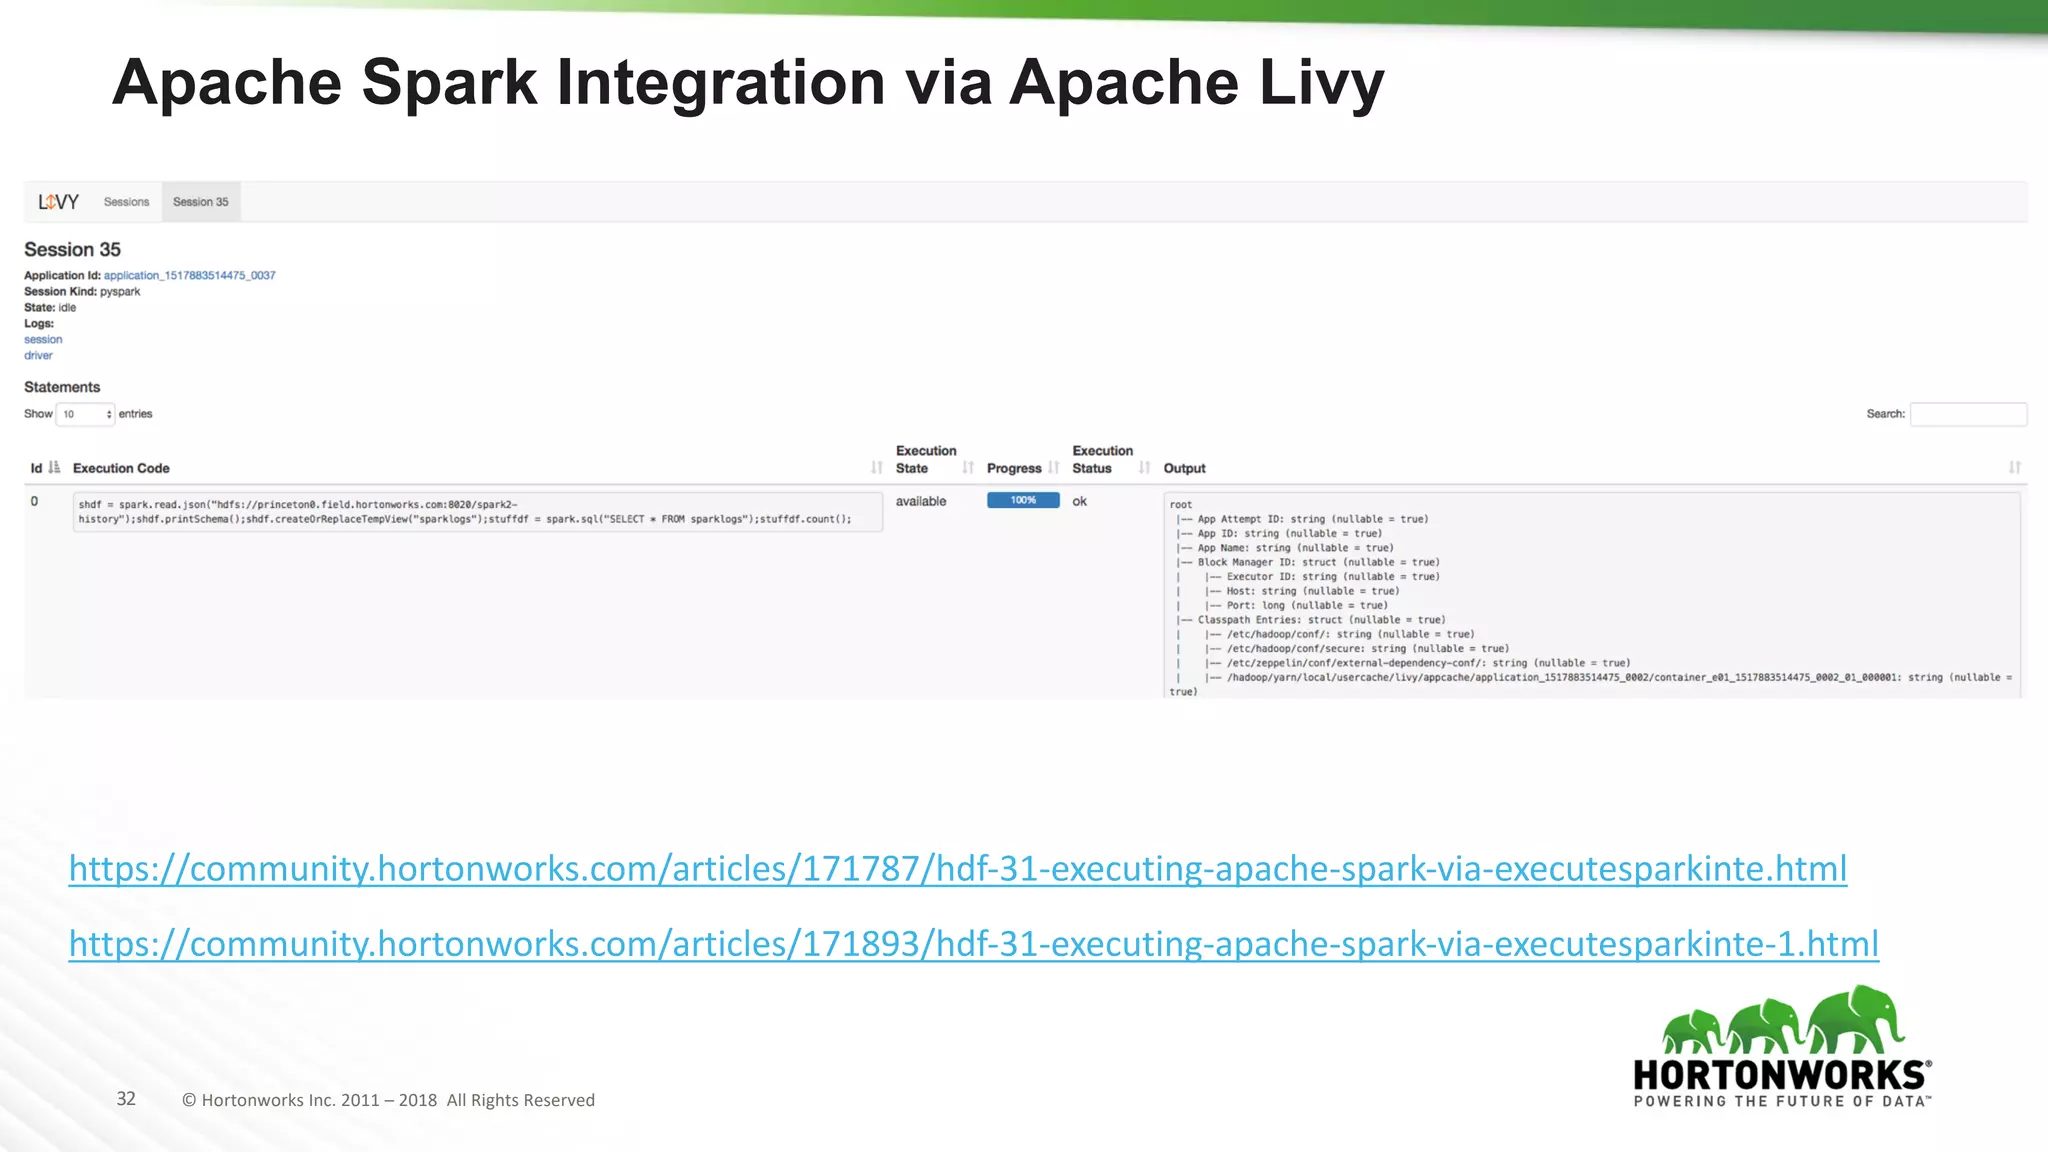Open the session log link

coord(43,339)
